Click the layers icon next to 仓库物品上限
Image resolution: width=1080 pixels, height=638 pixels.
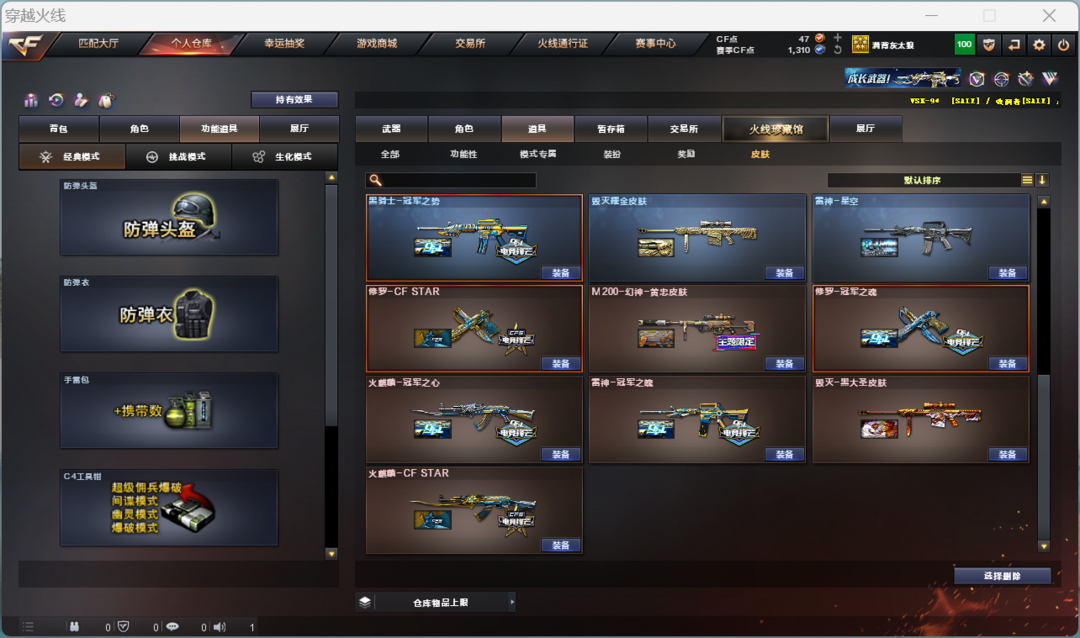click(365, 602)
